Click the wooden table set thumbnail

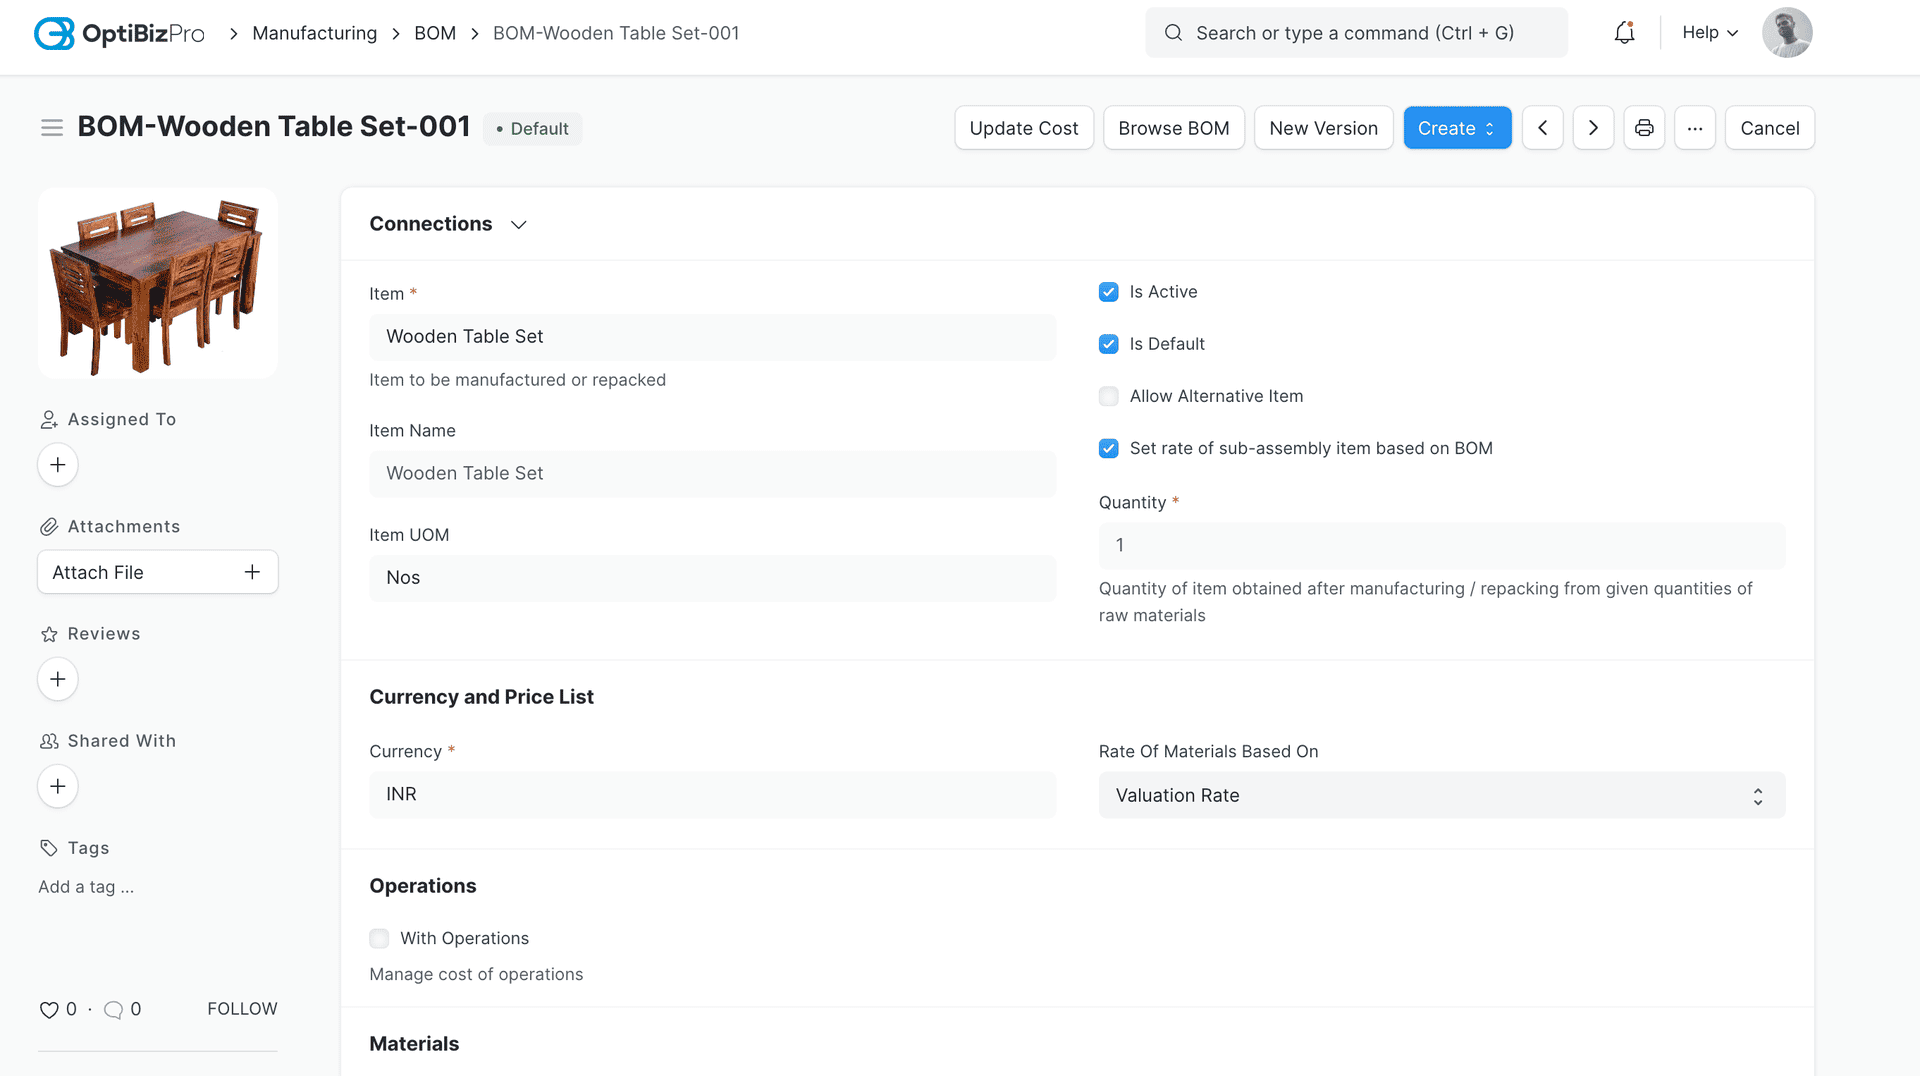pos(158,284)
